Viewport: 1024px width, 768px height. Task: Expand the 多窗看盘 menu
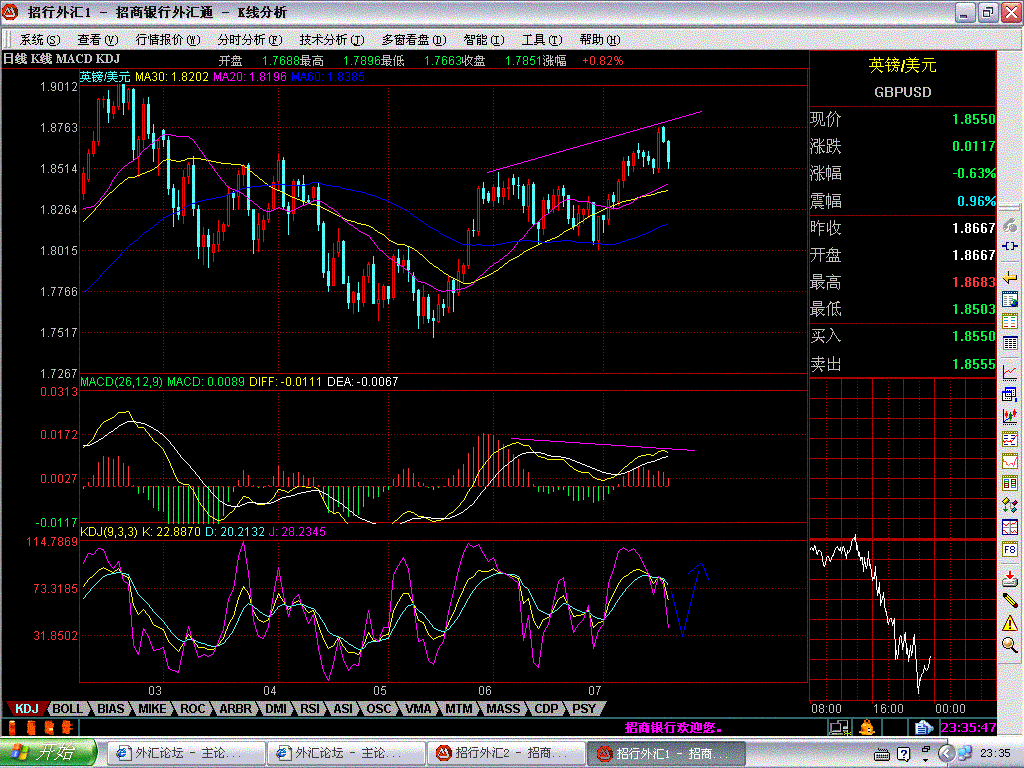point(412,40)
